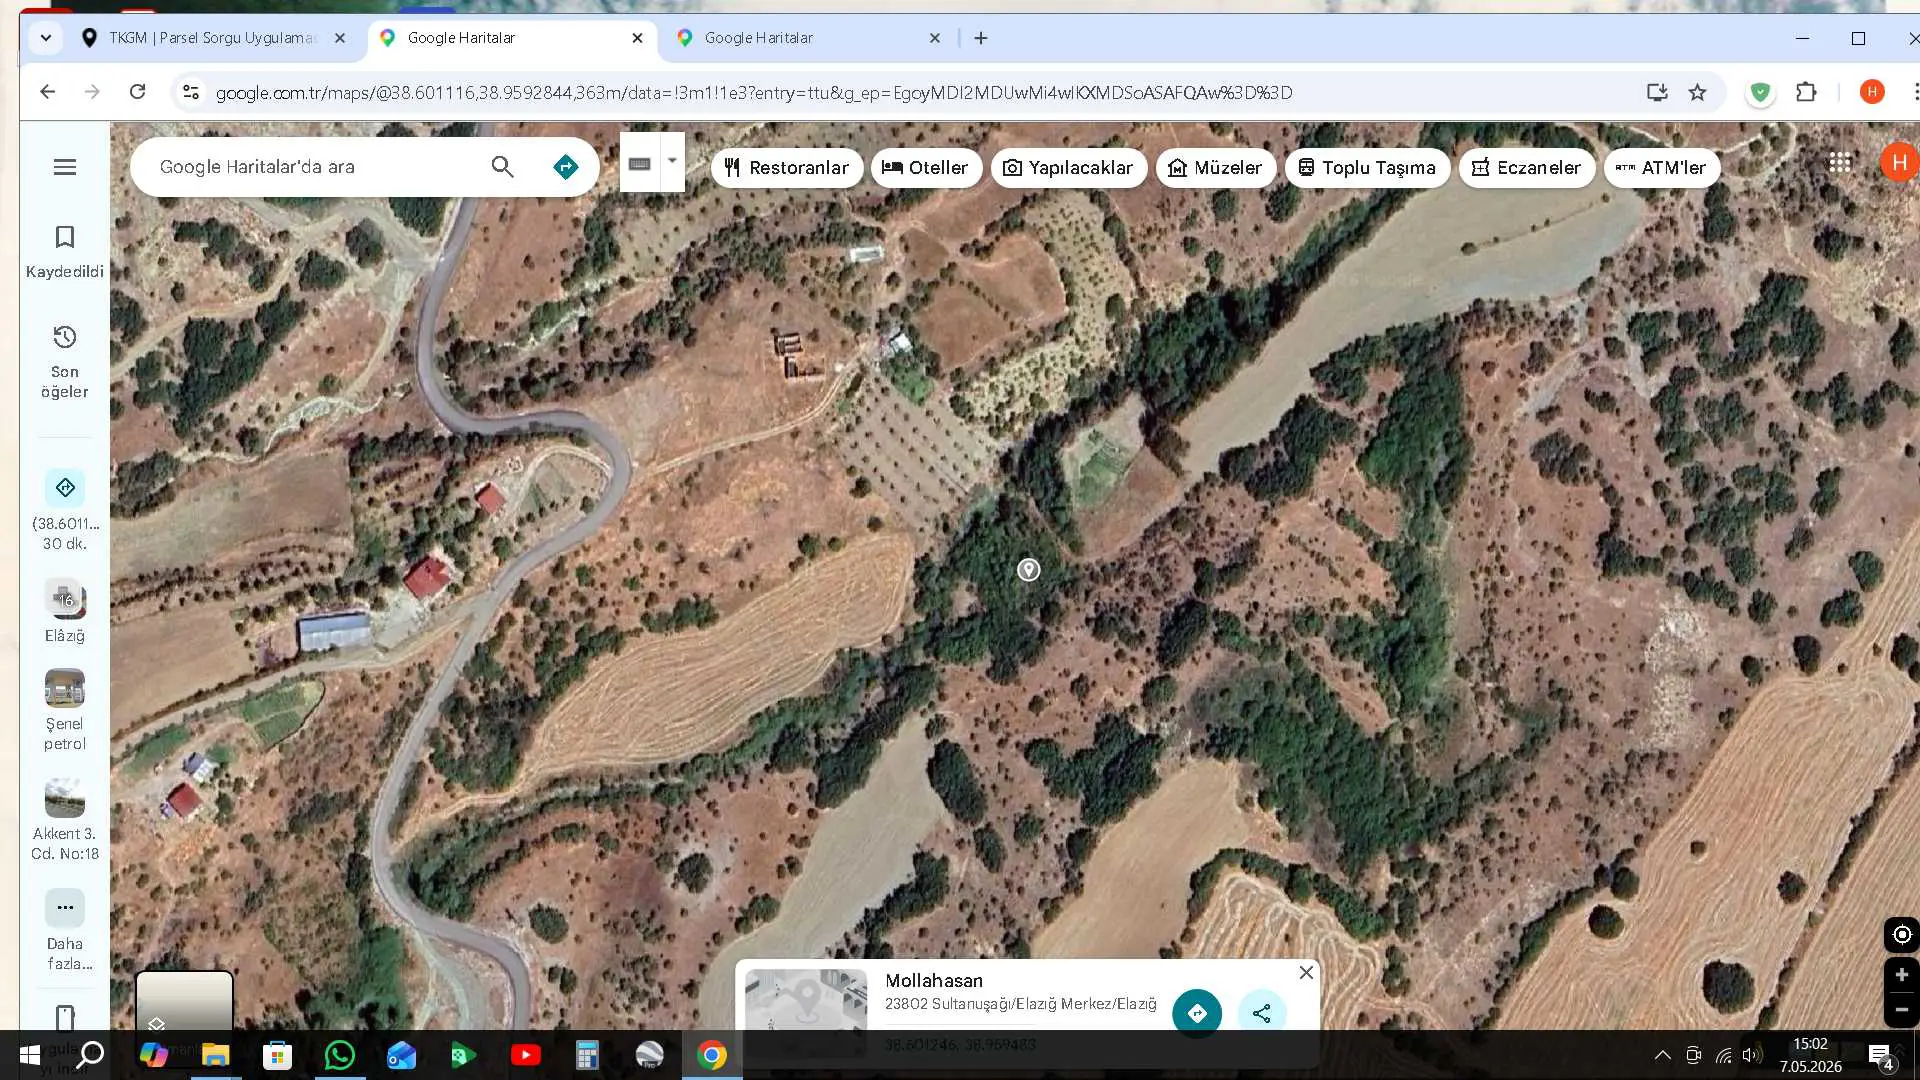Open the tab search dropdown chevron

click(x=45, y=38)
